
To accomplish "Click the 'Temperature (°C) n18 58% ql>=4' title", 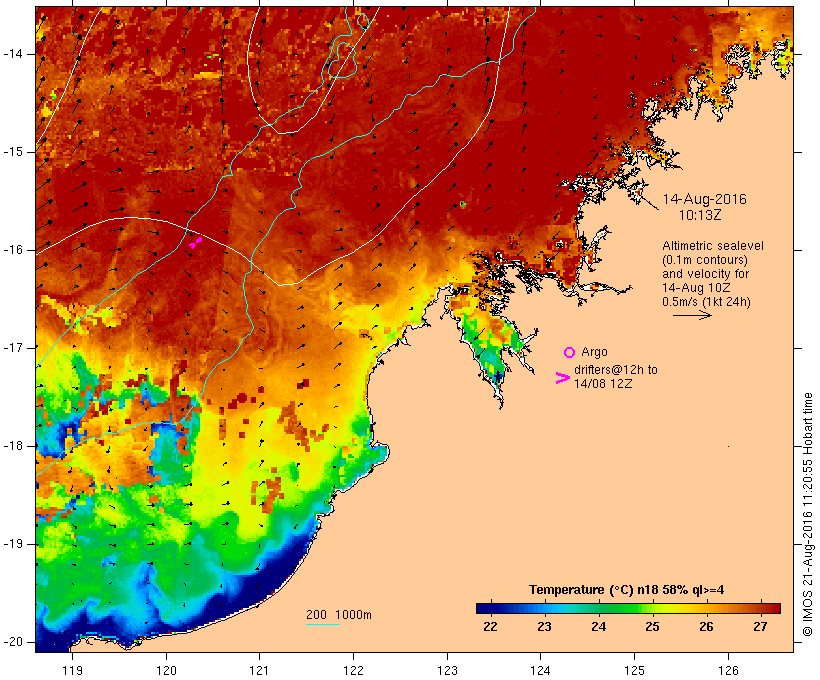I will (x=627, y=590).
